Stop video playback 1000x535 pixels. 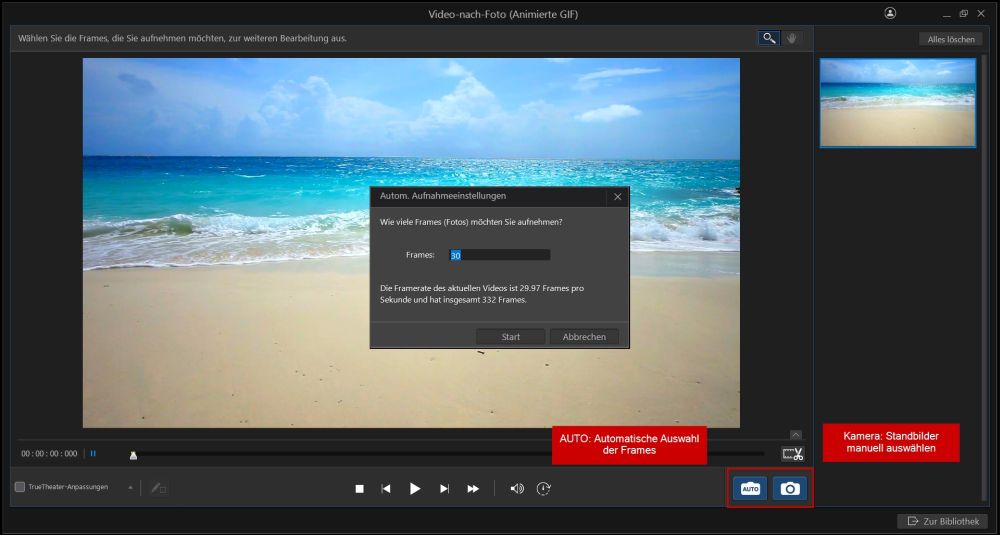click(x=360, y=488)
